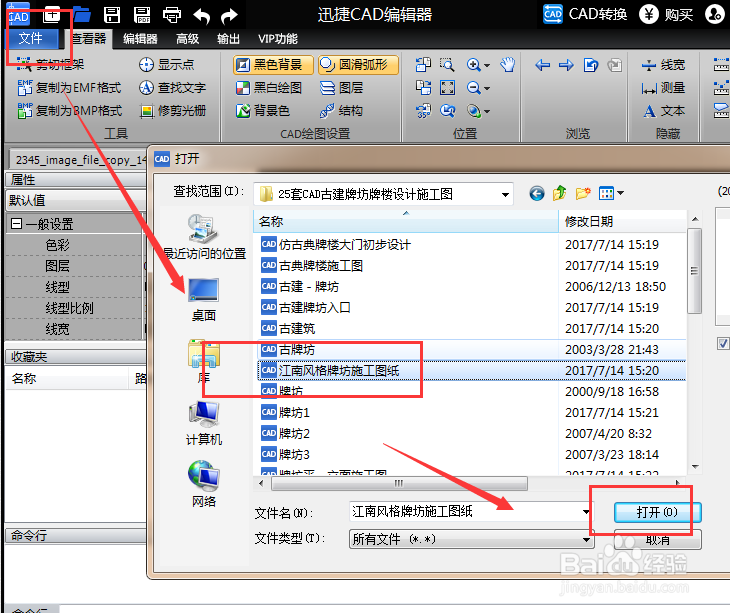Open the VIP功能 tab

pos(278,39)
